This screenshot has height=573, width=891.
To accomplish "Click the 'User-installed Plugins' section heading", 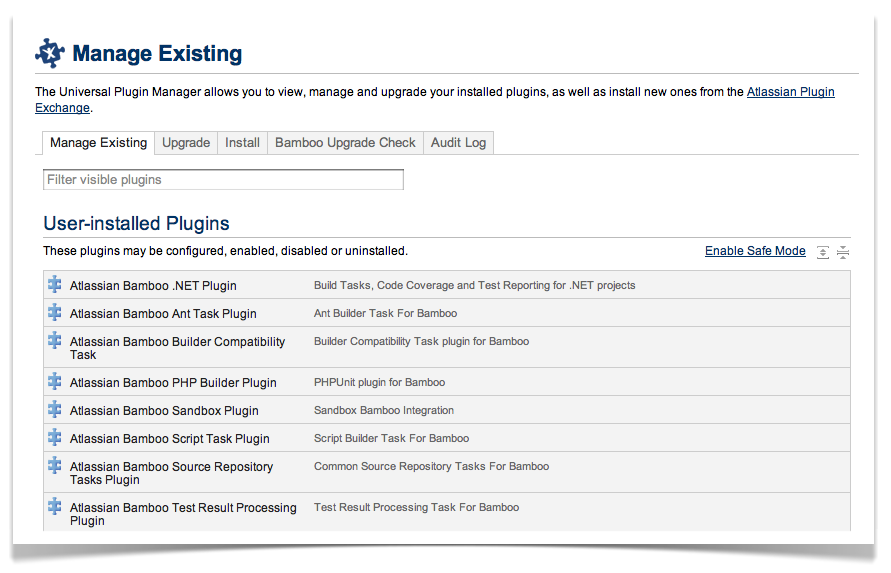I will (136, 223).
